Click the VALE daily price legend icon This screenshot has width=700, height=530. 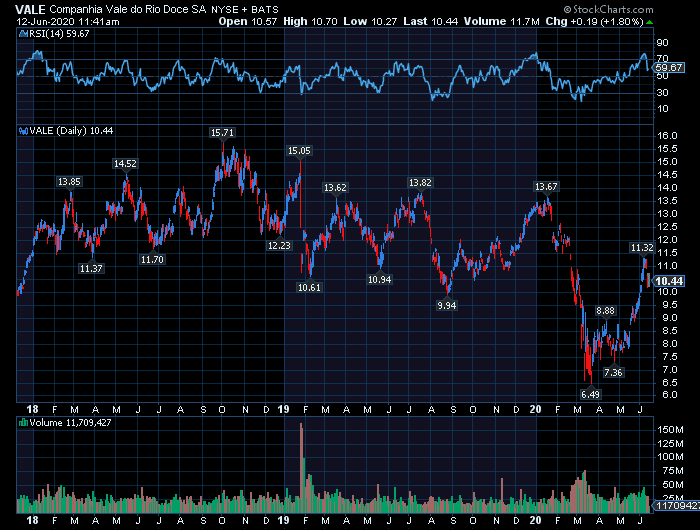point(23,131)
